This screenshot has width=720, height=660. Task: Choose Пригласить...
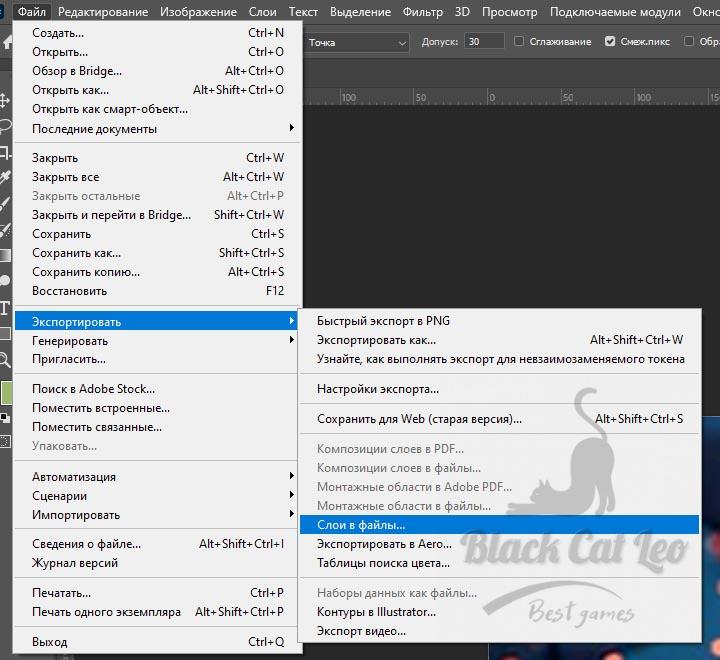[157, 359]
